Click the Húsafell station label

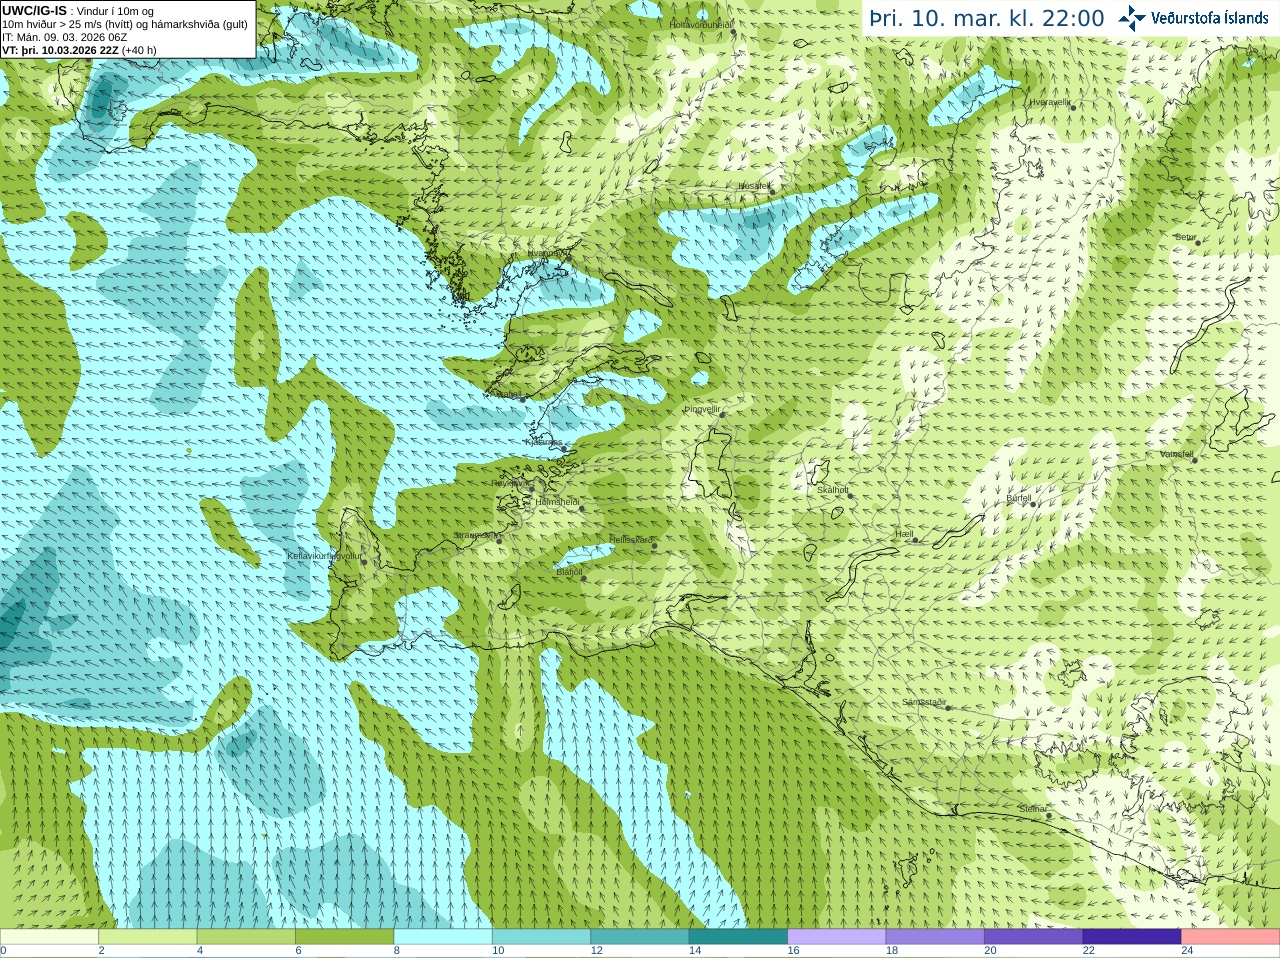(x=754, y=186)
